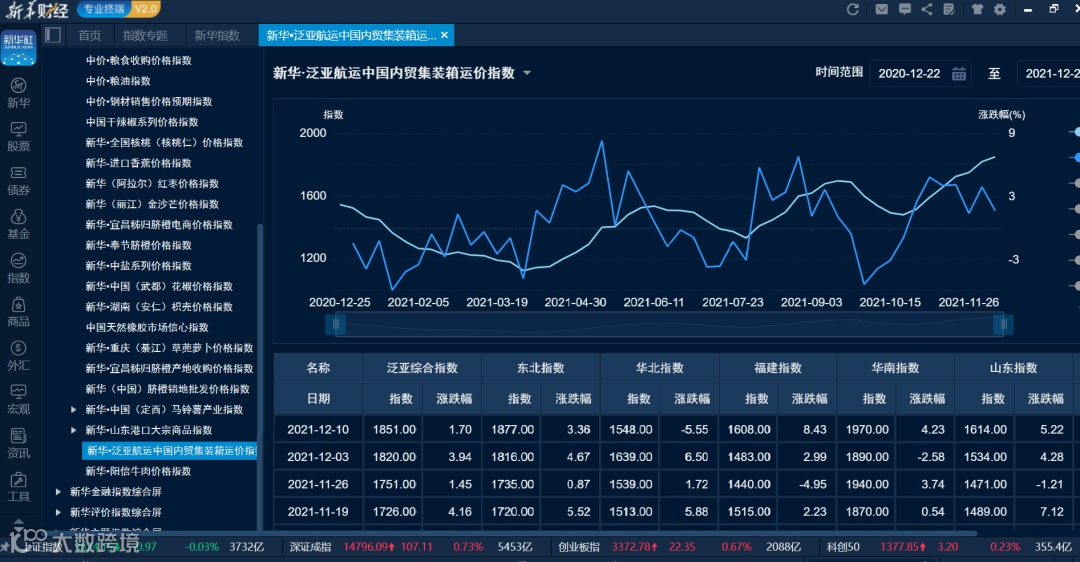Select 新华·阳信牛肉价格指数 in tree
This screenshot has height=562, width=1080.
point(138,471)
